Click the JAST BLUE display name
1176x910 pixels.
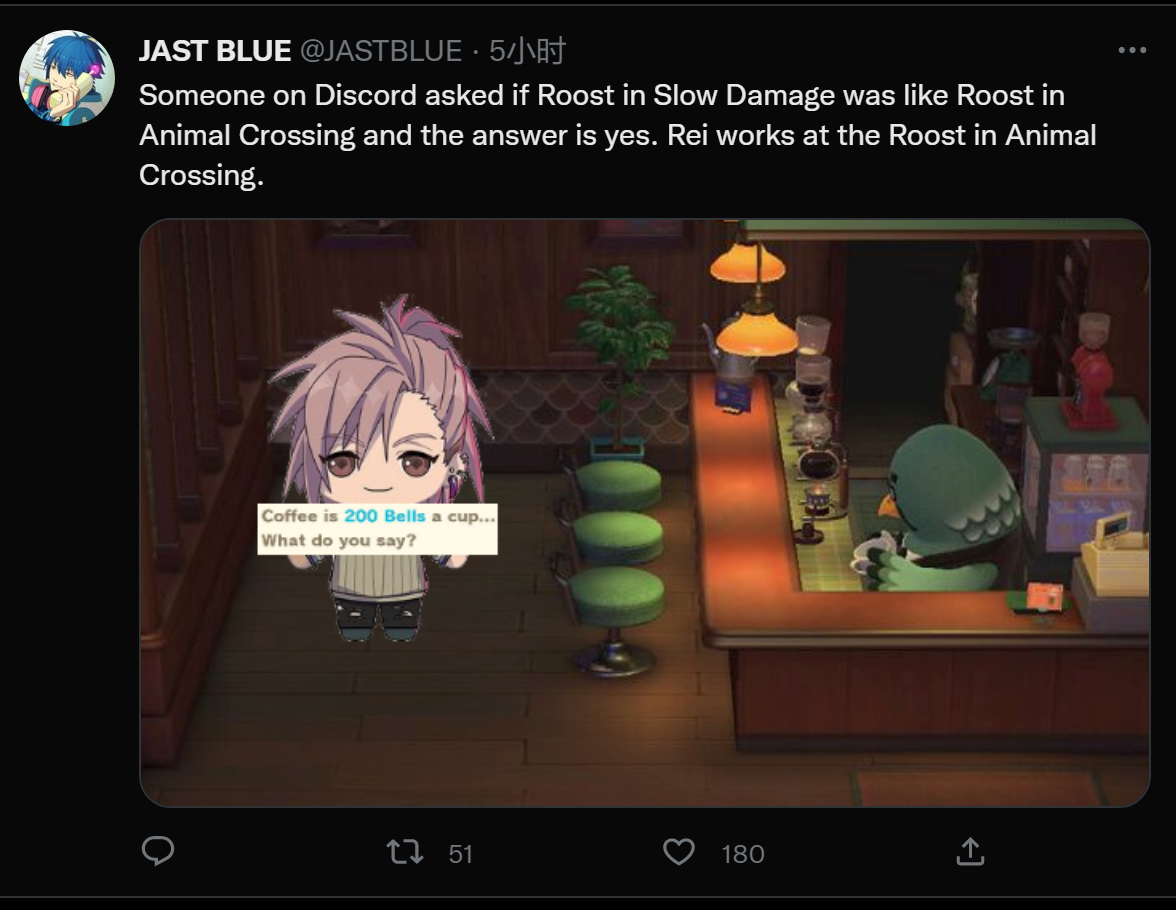214,51
